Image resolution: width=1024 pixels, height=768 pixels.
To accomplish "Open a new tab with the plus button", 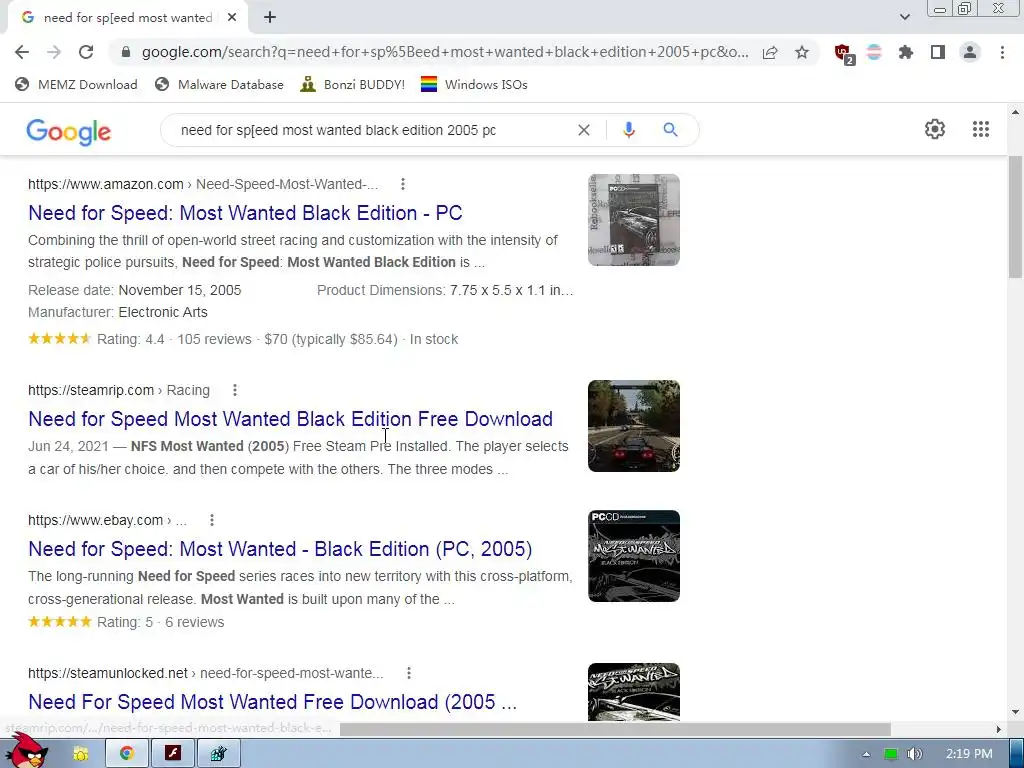I will coord(270,18).
